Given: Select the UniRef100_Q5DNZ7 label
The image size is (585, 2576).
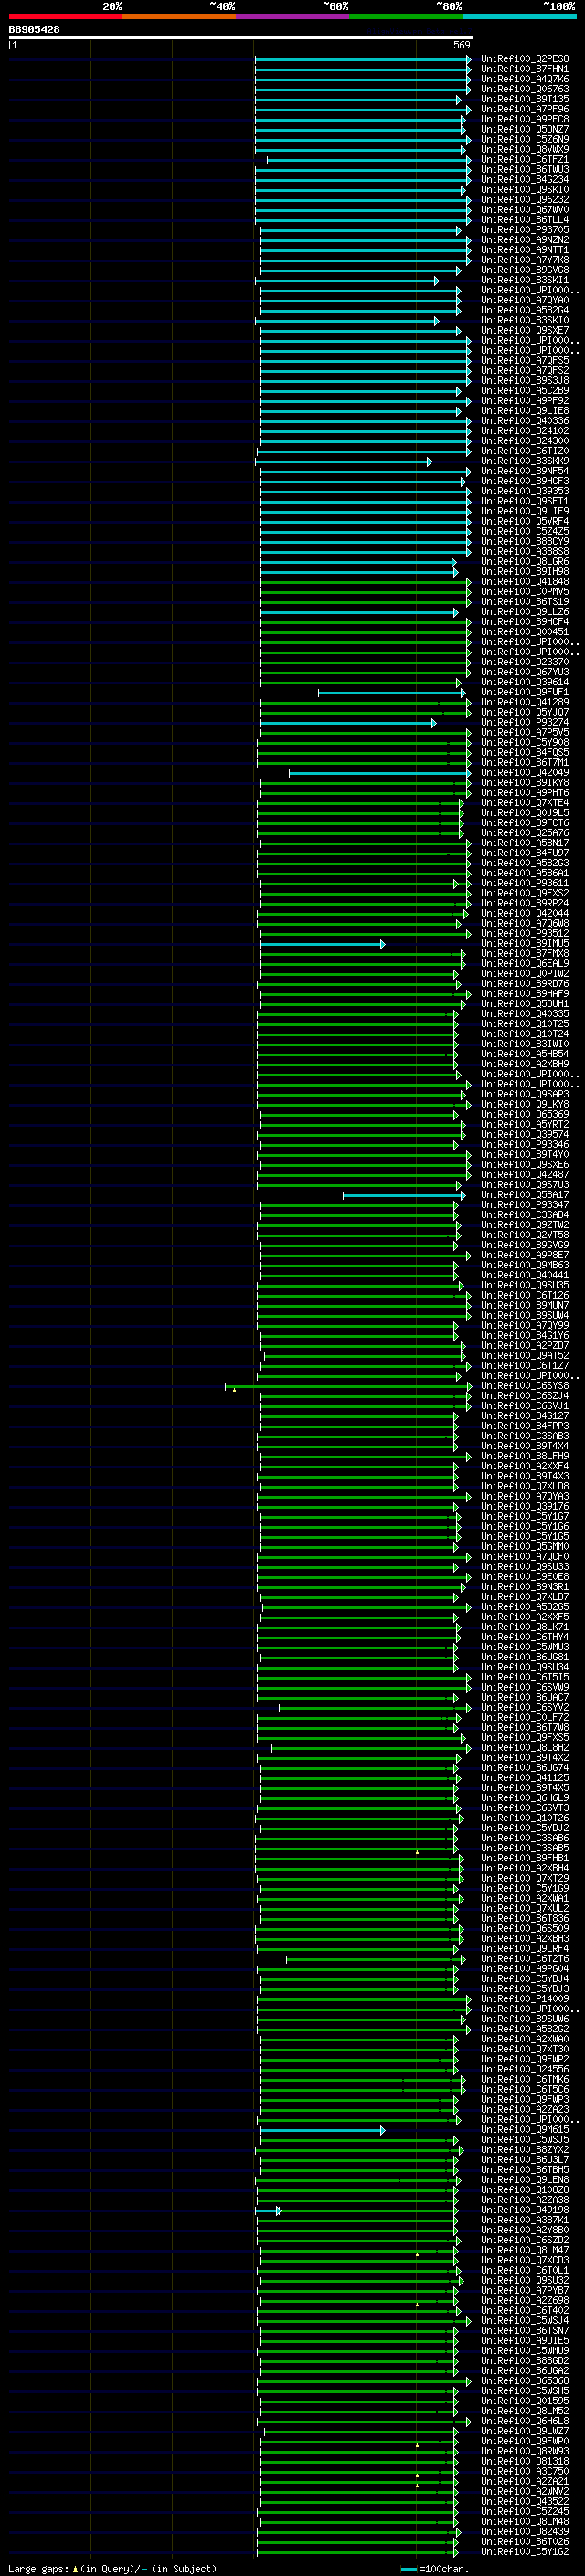Looking at the screenshot, I should (525, 129).
